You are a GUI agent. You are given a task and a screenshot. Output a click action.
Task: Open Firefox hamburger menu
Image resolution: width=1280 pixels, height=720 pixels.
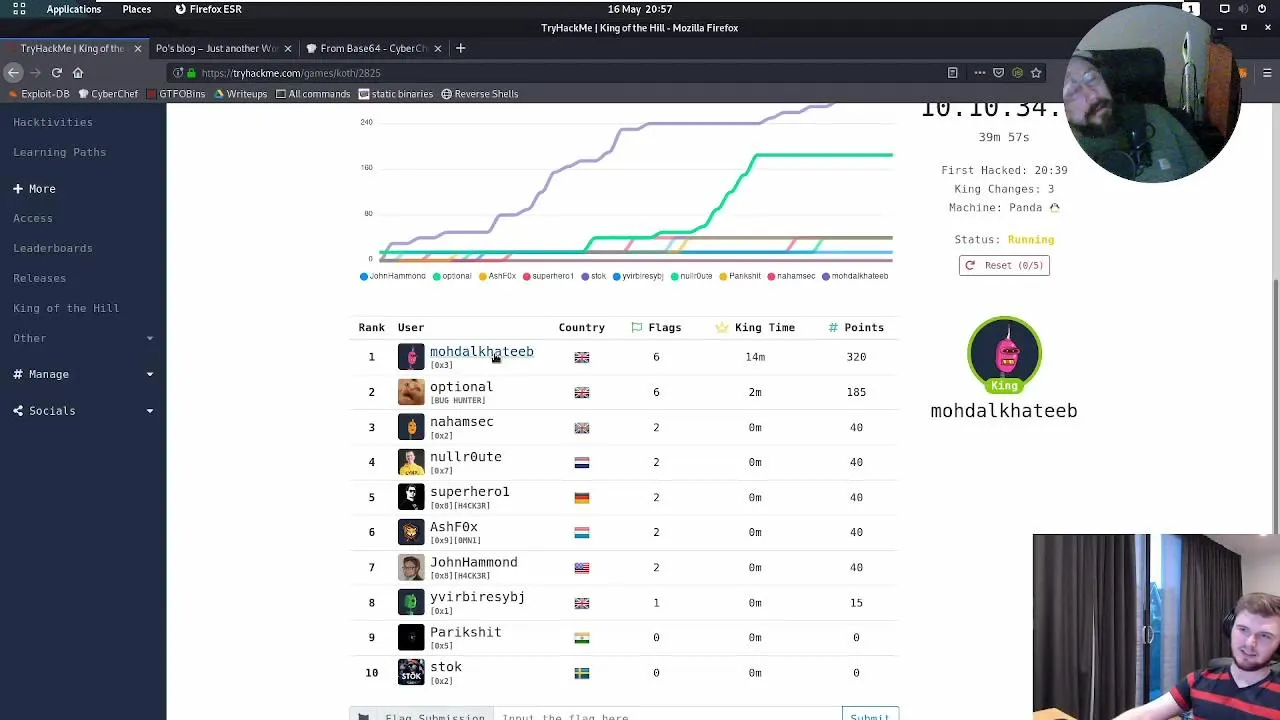tap(1267, 72)
